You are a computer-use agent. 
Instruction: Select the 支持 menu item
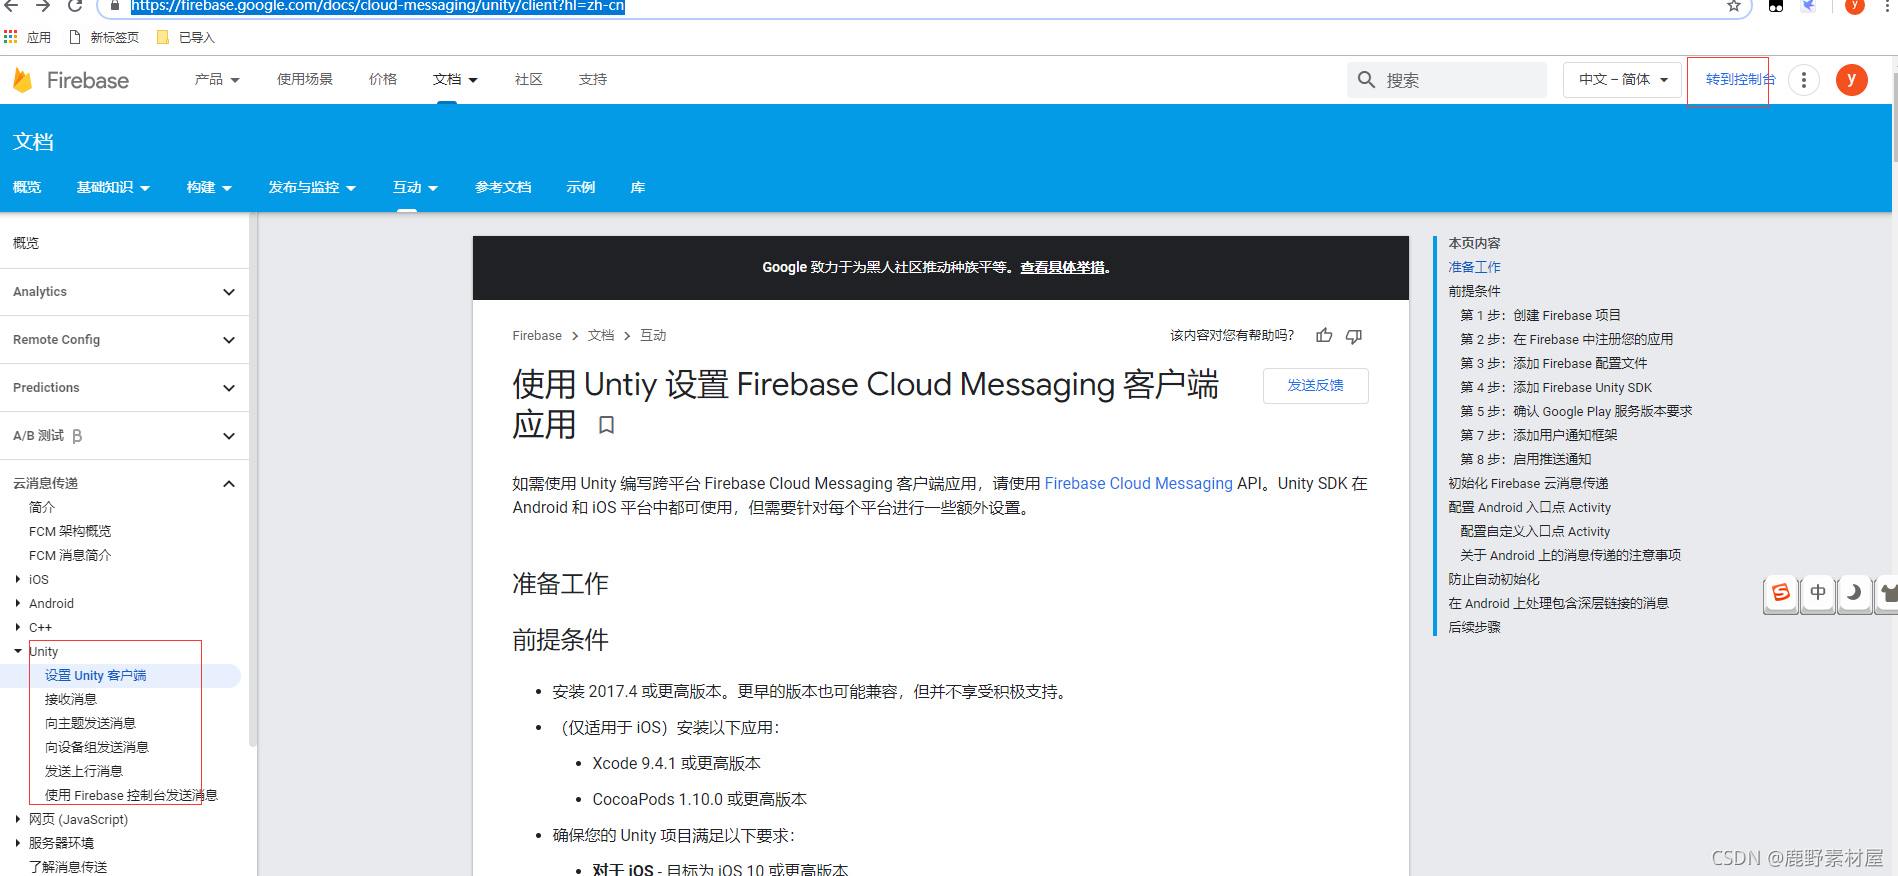point(593,79)
